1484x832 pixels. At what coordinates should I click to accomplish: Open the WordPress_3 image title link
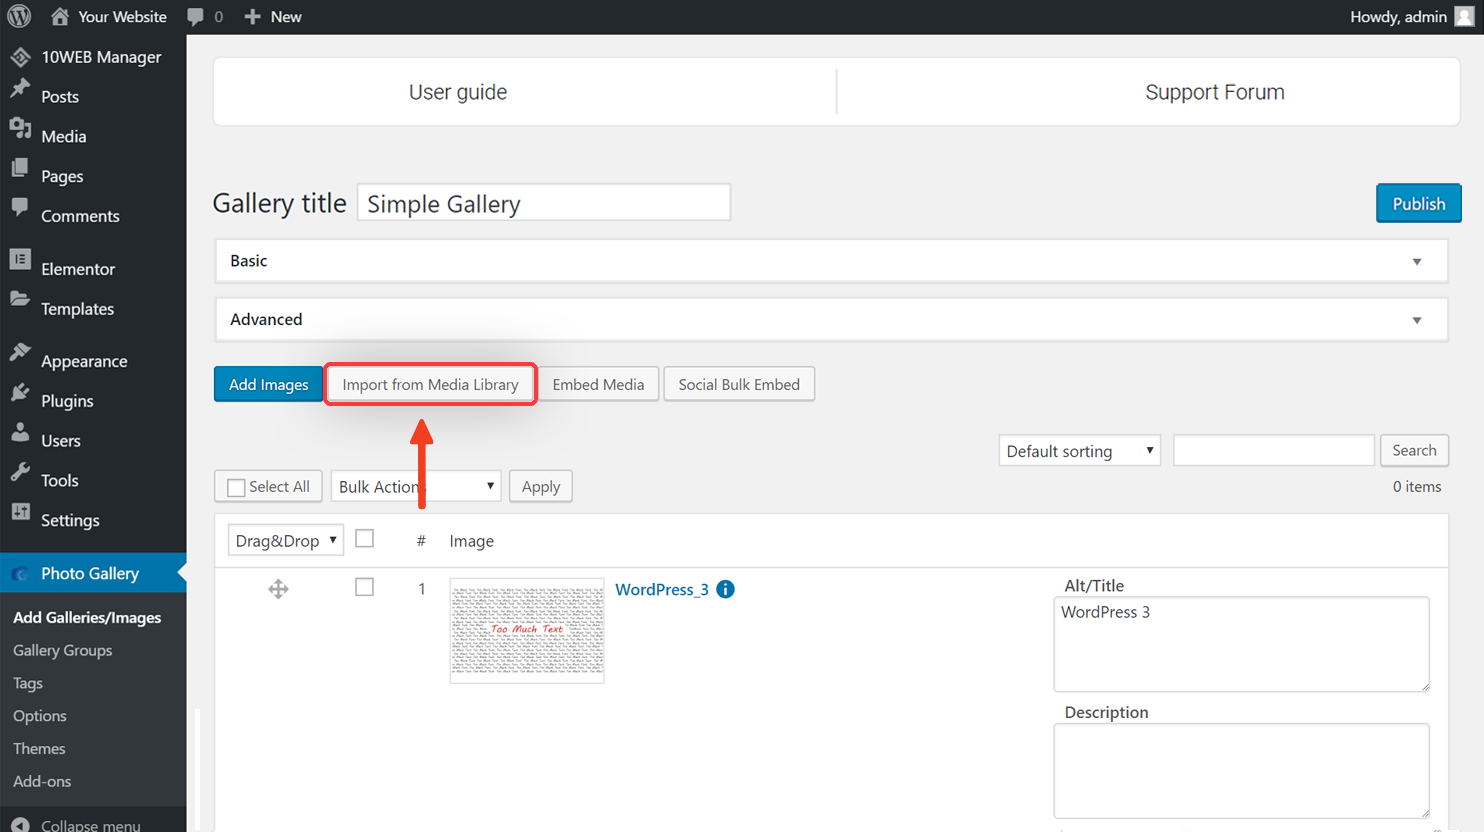tap(662, 589)
